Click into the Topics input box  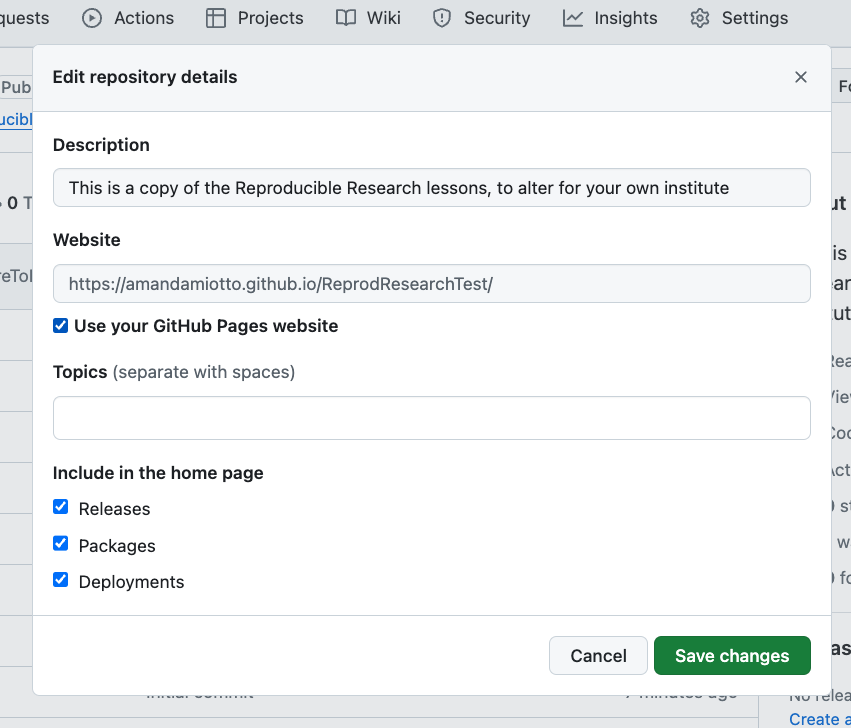coord(431,418)
